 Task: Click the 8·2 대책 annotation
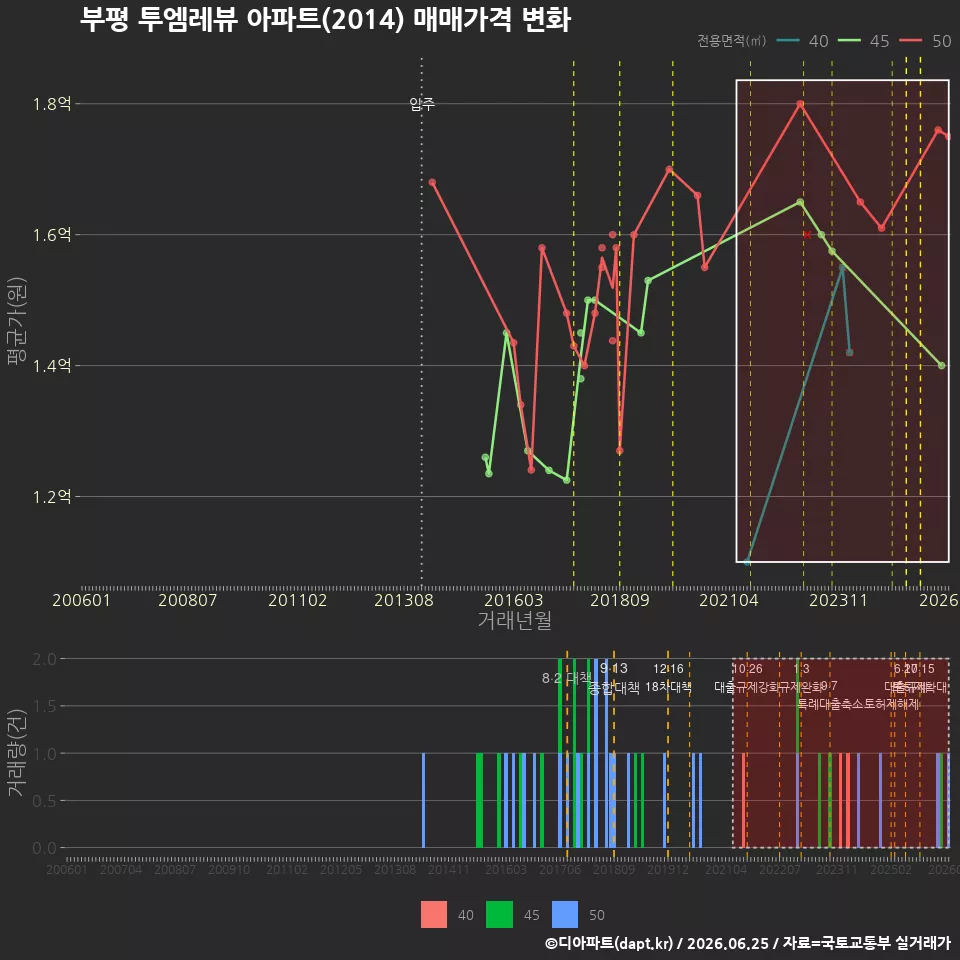tap(566, 678)
